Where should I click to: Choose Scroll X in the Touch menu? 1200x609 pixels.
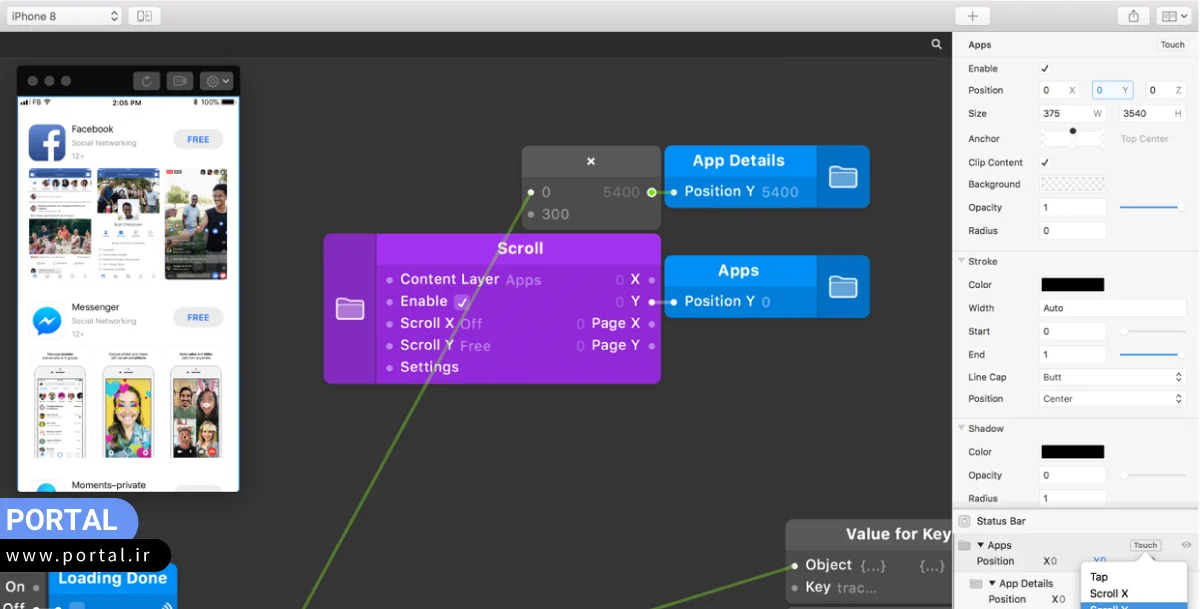[x=1109, y=593]
